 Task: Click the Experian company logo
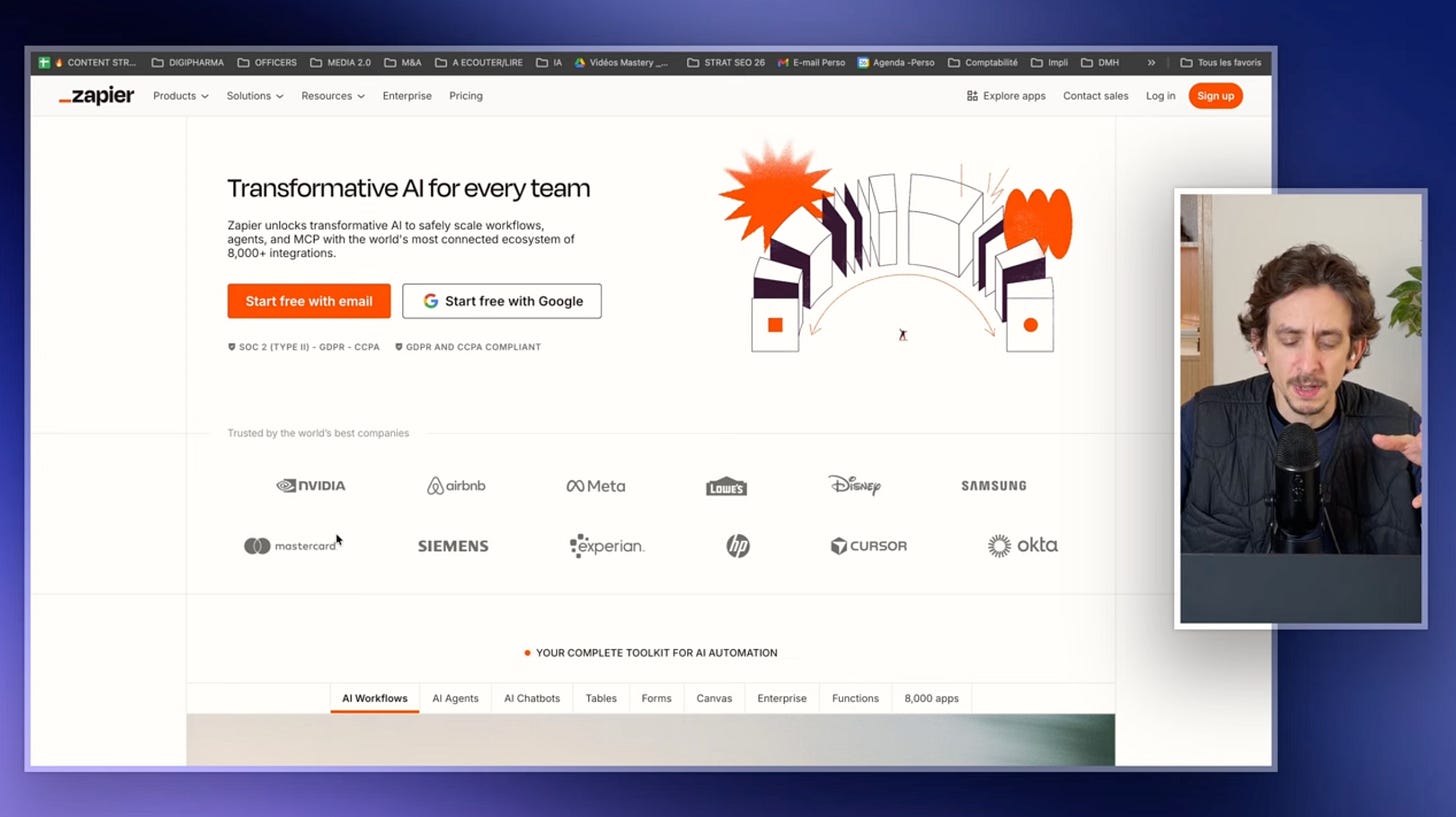tap(607, 546)
